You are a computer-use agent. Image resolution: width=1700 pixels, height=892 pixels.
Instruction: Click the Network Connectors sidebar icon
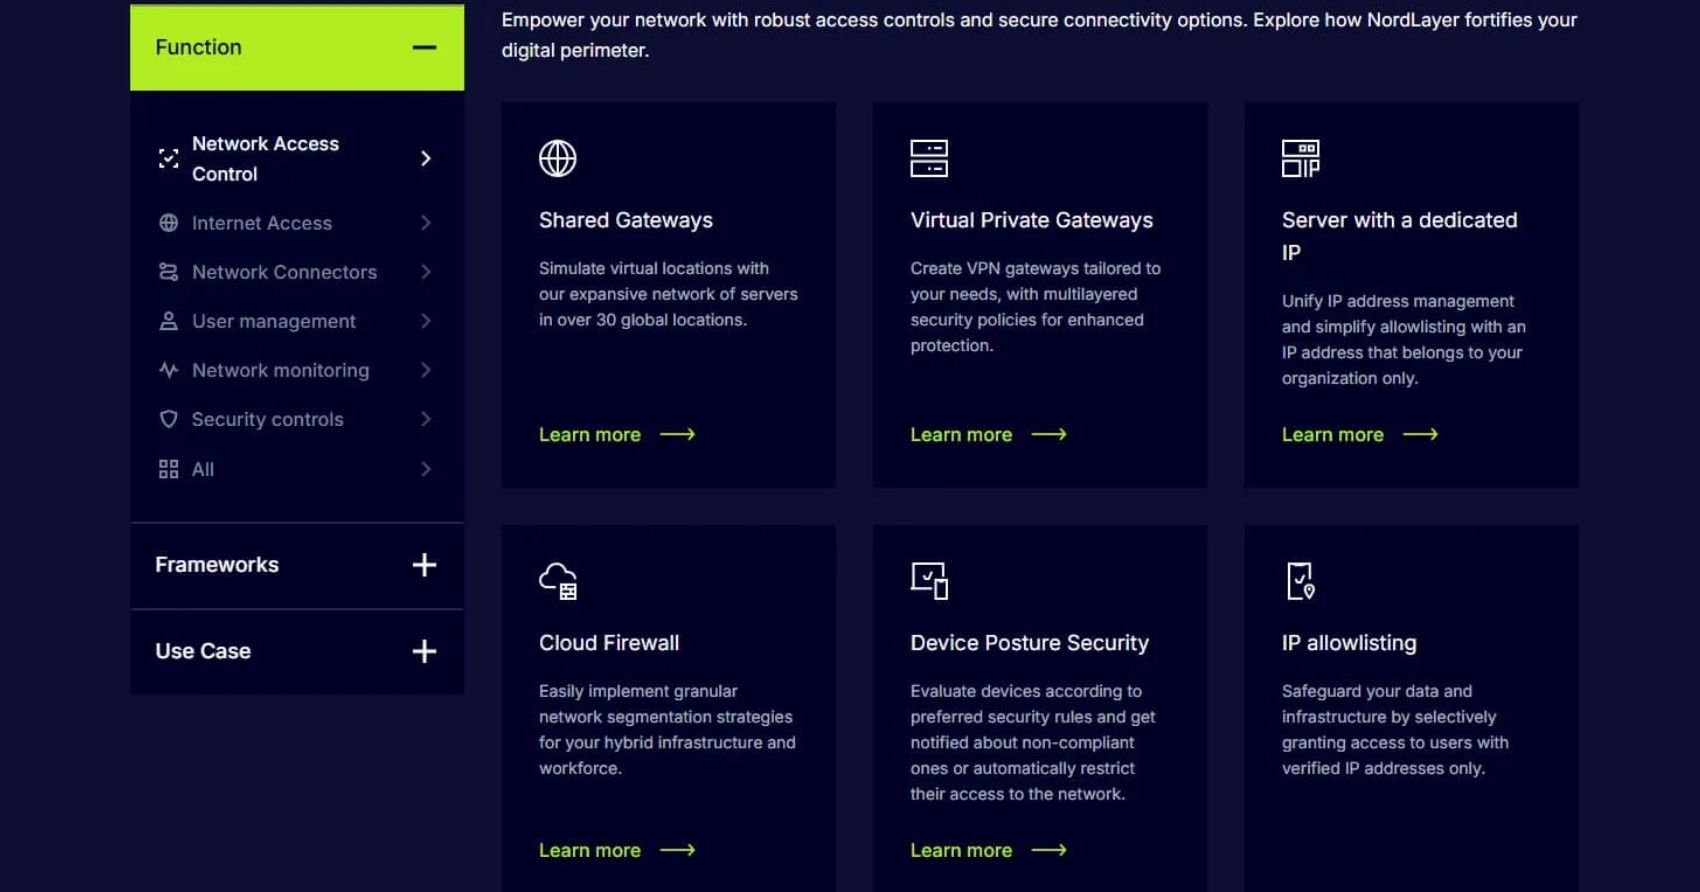[168, 272]
